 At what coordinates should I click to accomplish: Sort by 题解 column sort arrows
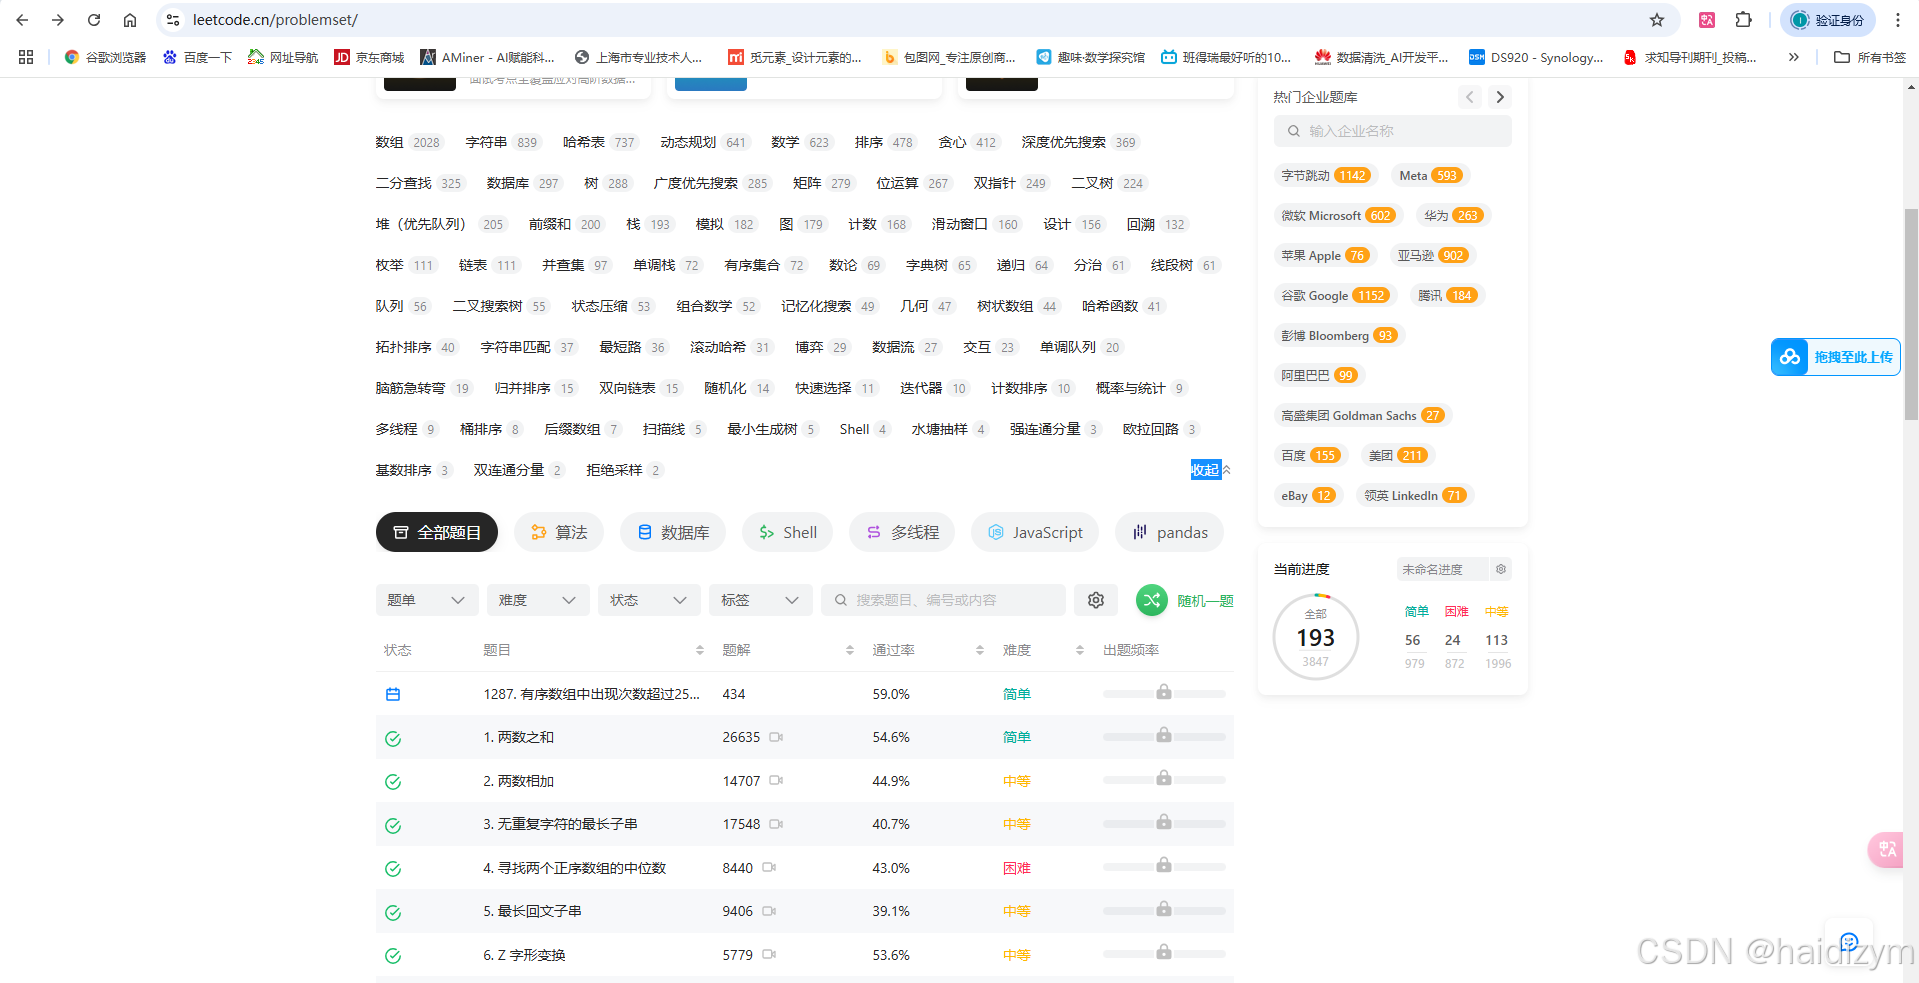point(850,650)
